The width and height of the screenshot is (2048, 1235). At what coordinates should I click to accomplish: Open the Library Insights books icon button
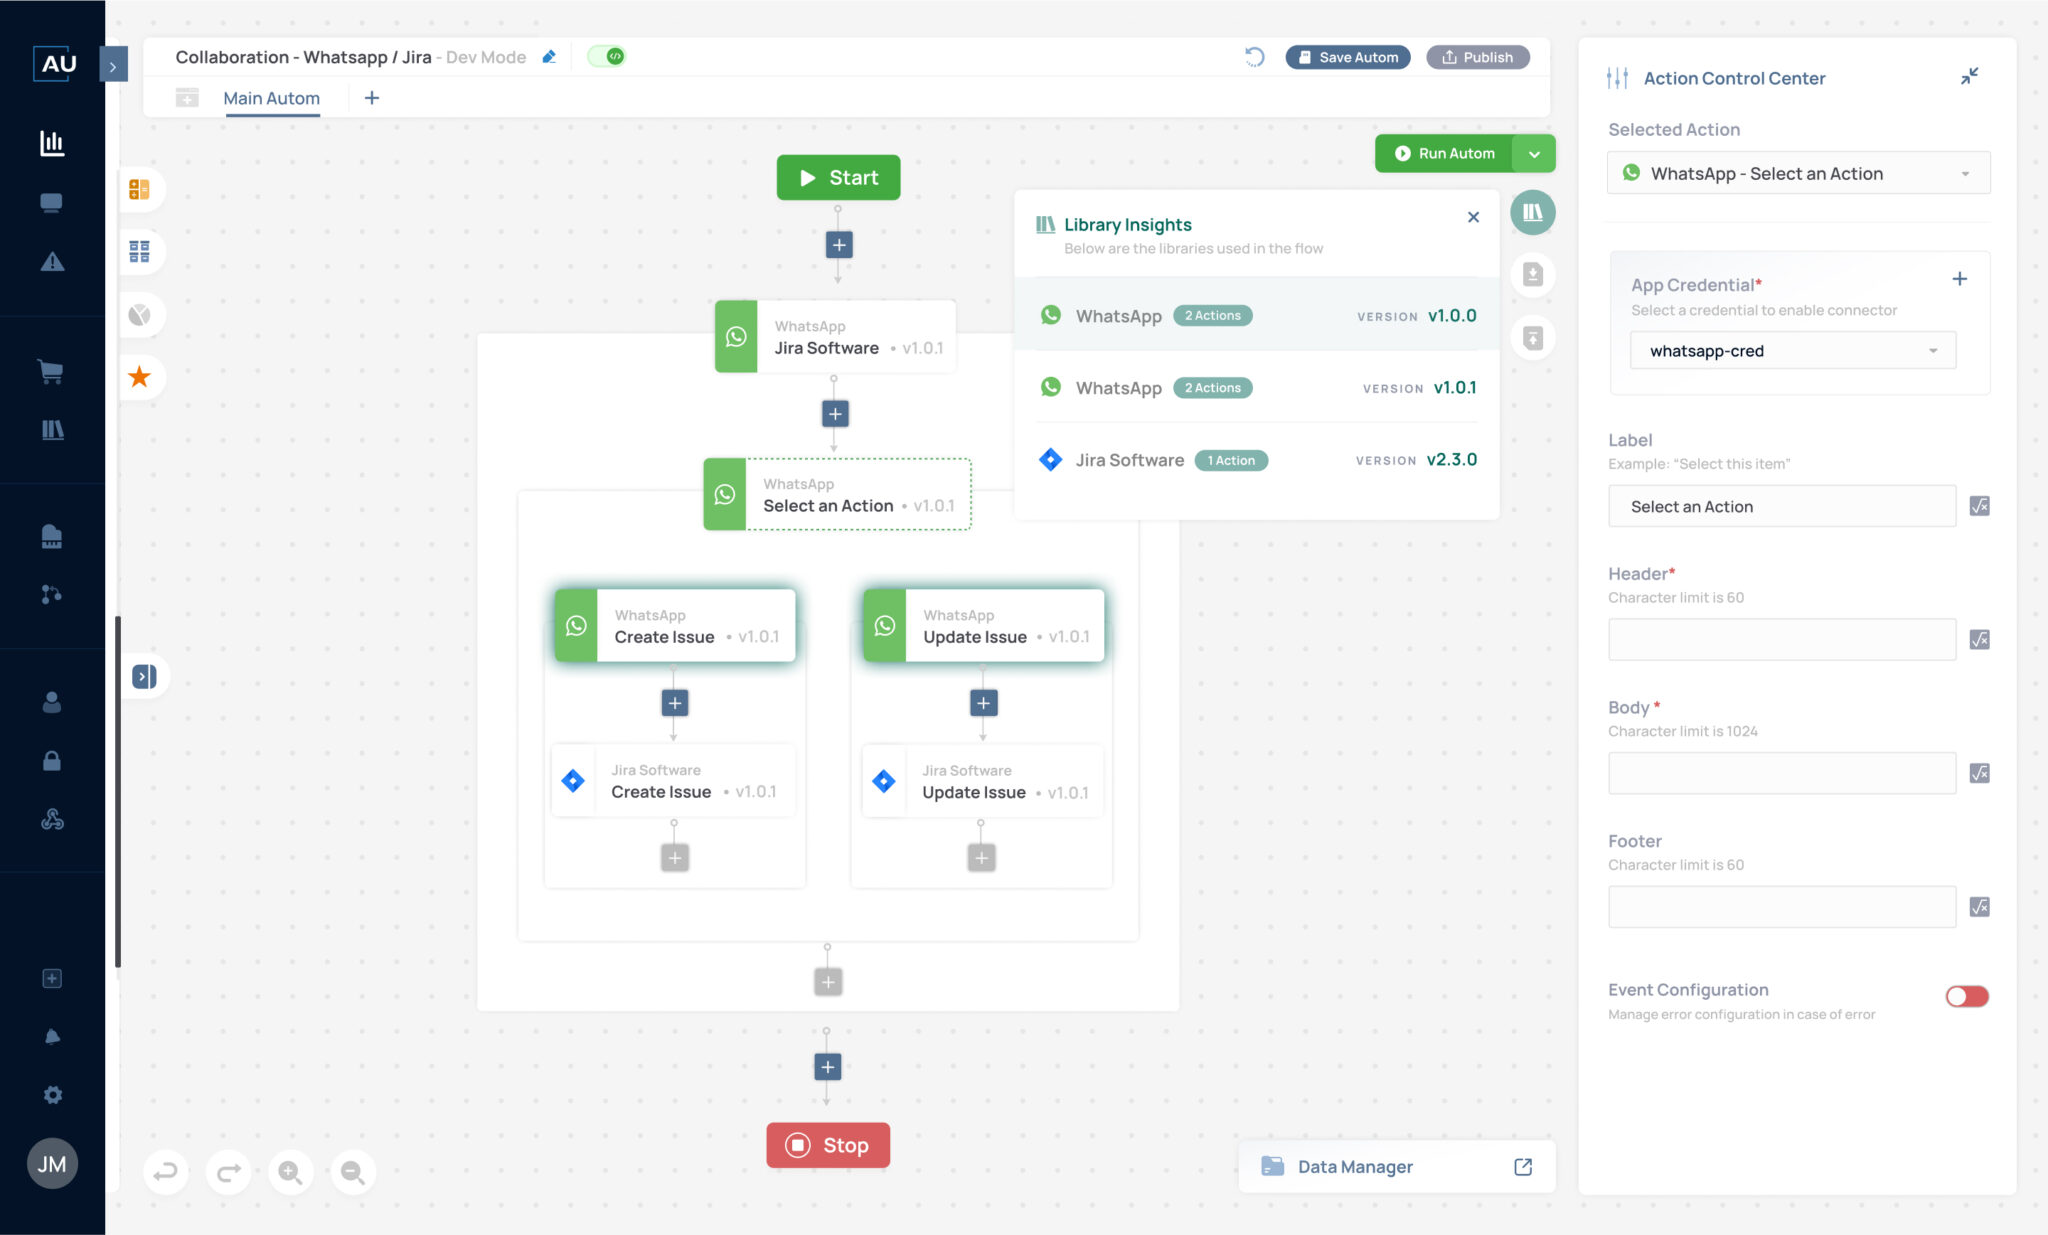point(1532,212)
